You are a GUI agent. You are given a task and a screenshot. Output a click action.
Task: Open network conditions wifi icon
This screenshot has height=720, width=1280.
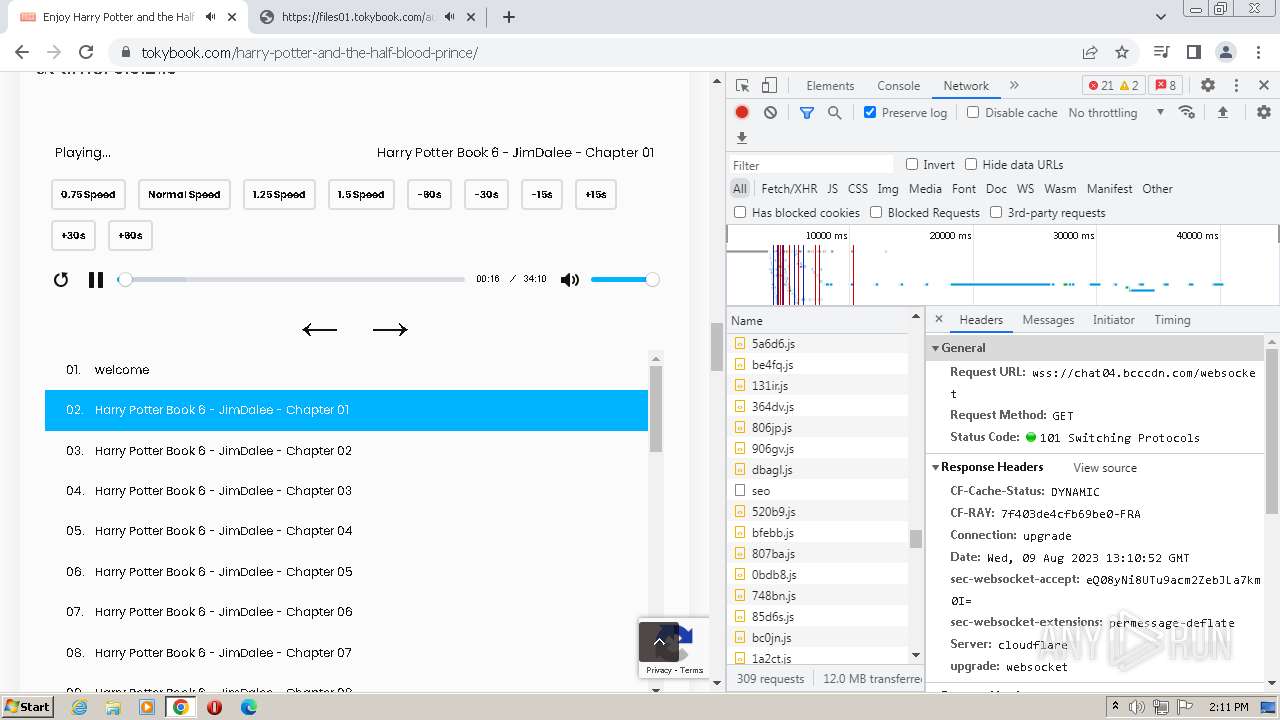click(x=1187, y=112)
